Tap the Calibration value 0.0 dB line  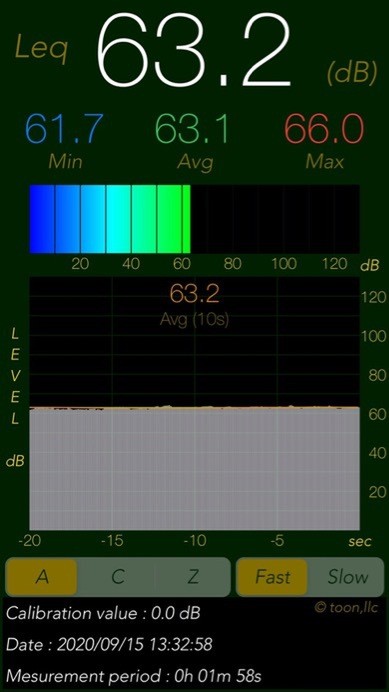[x=103, y=613]
